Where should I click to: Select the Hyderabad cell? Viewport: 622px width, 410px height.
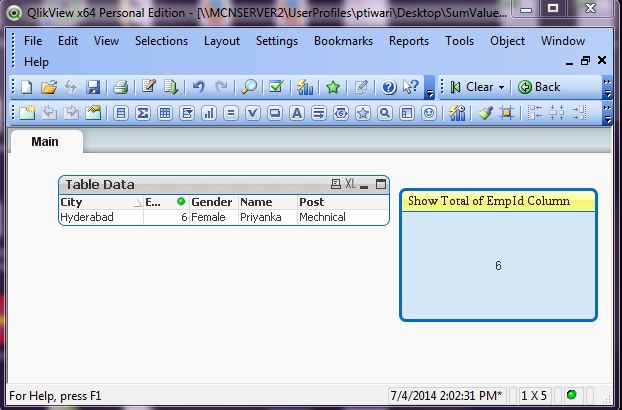pos(101,217)
